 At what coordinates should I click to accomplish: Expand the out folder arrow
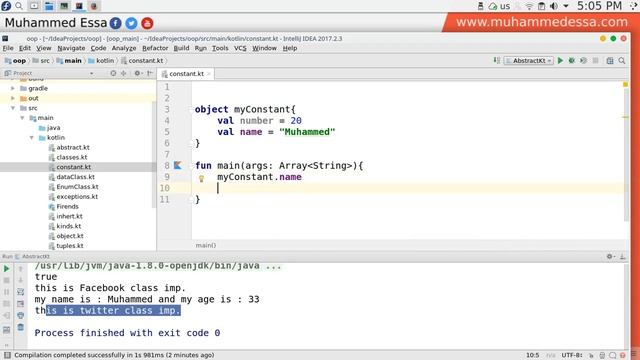pos(13,98)
